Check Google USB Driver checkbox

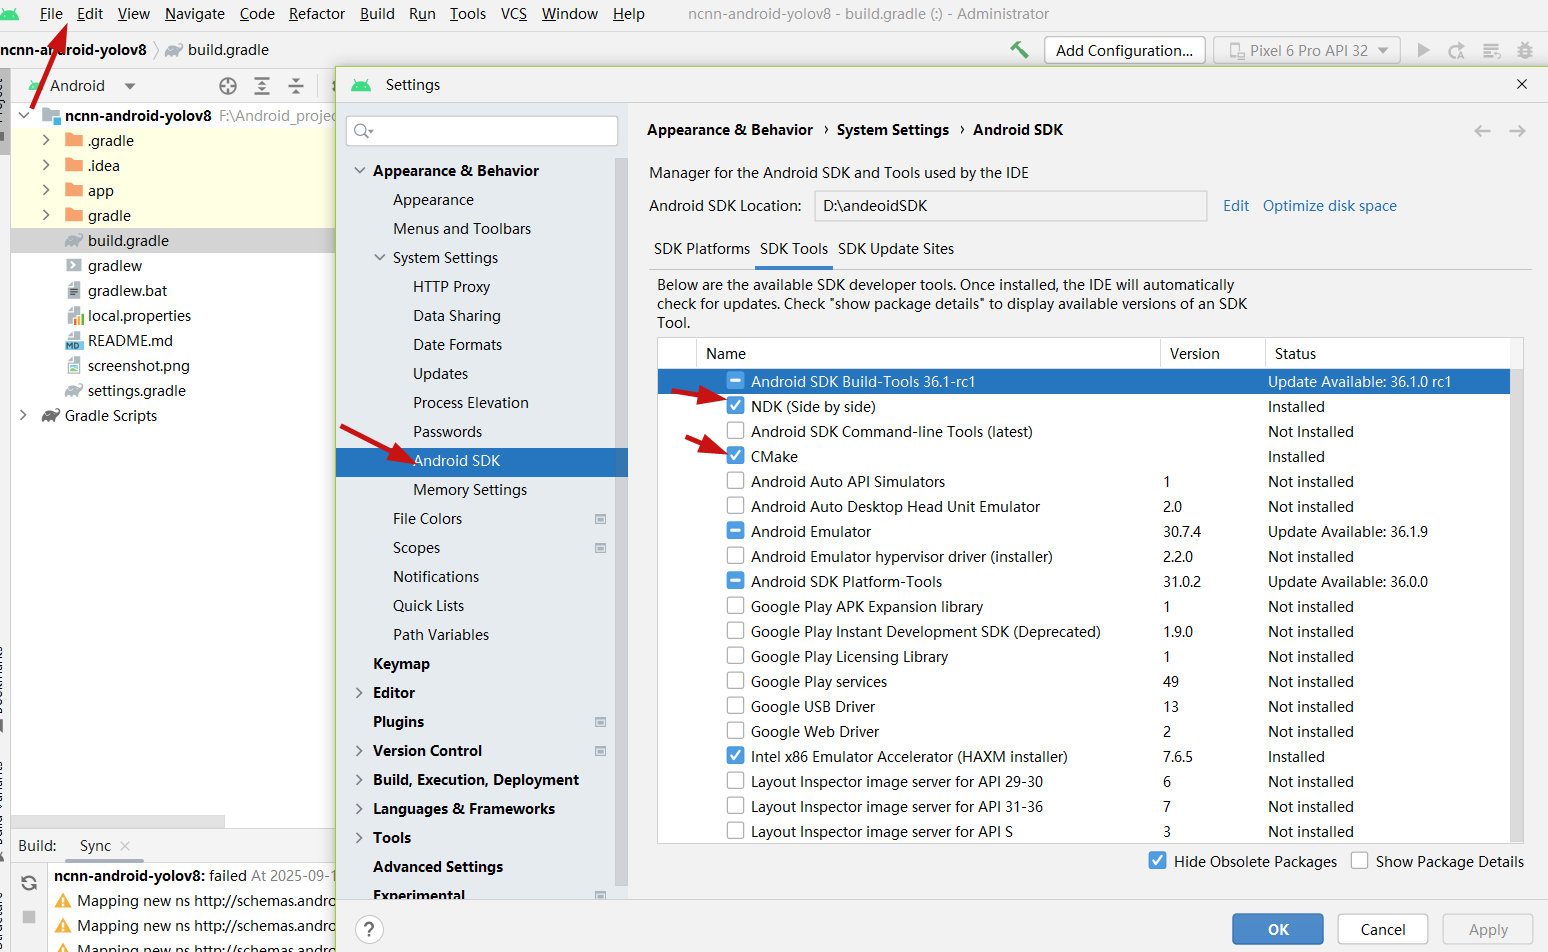[x=735, y=706]
